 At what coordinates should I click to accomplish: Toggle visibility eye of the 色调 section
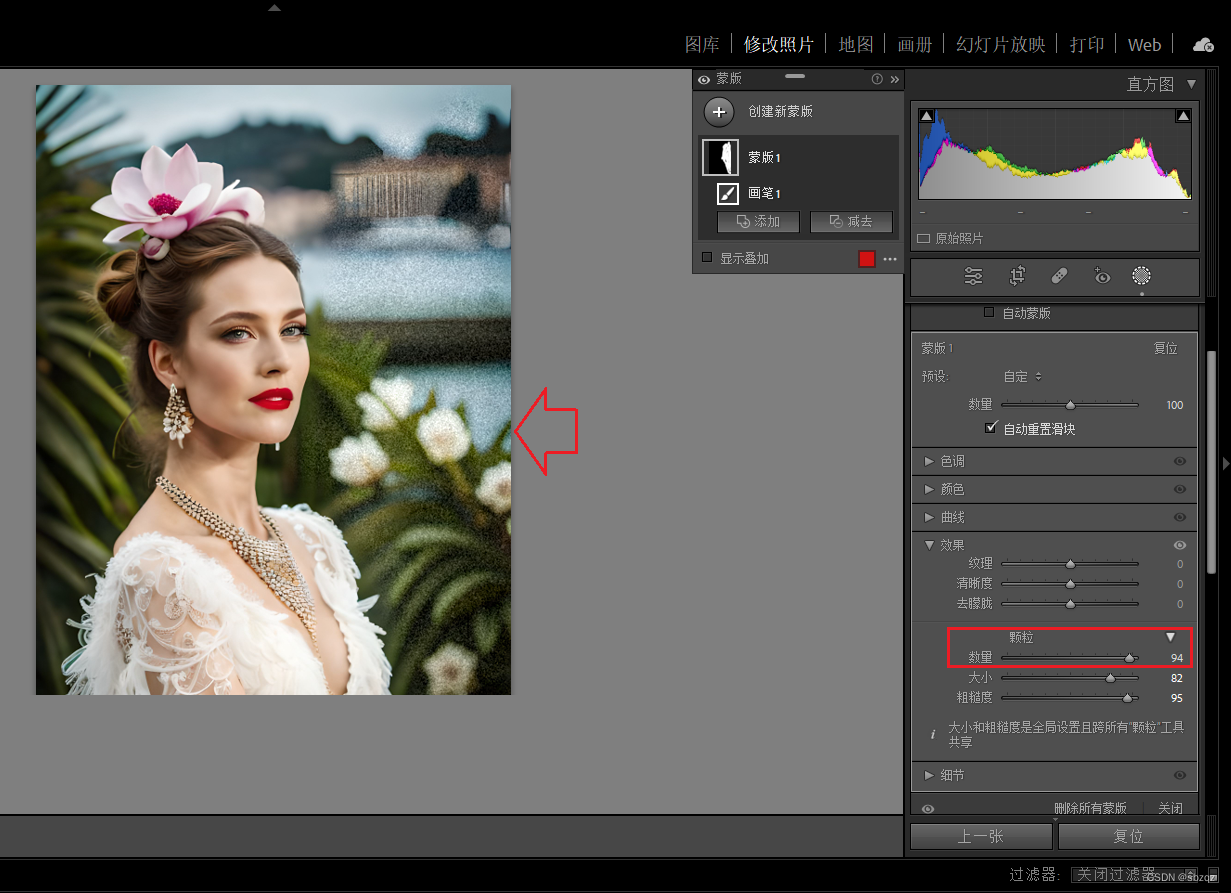coord(1180,462)
